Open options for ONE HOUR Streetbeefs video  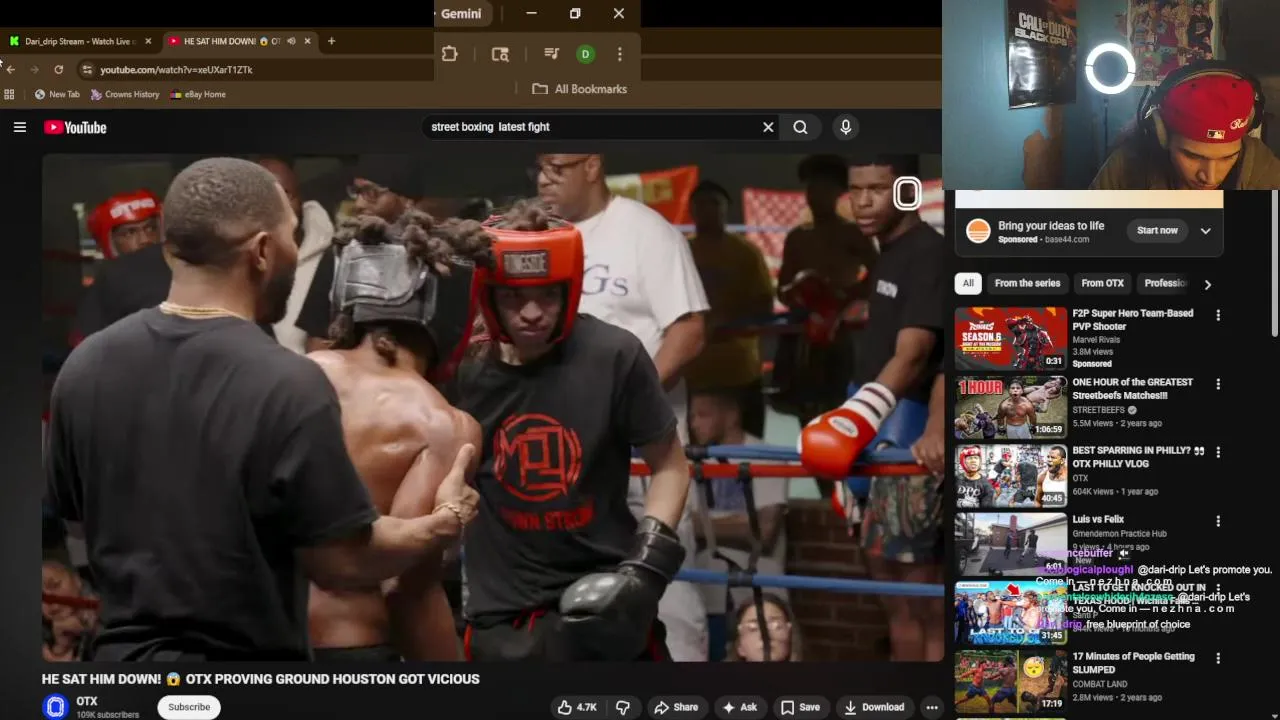click(x=1218, y=384)
